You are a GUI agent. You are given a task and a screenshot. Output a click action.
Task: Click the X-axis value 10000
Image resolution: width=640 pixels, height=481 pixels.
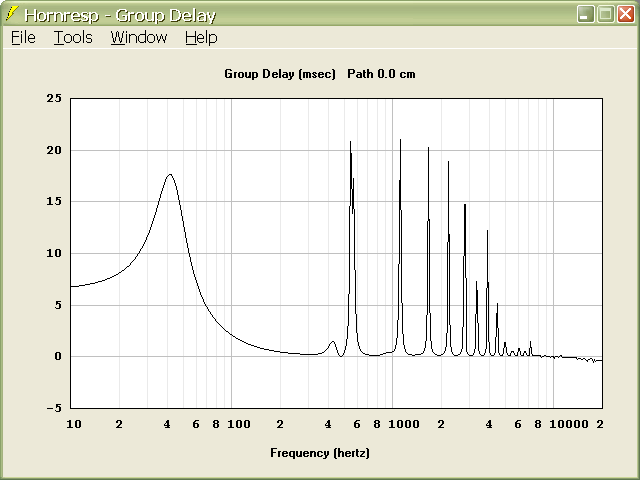(569, 424)
